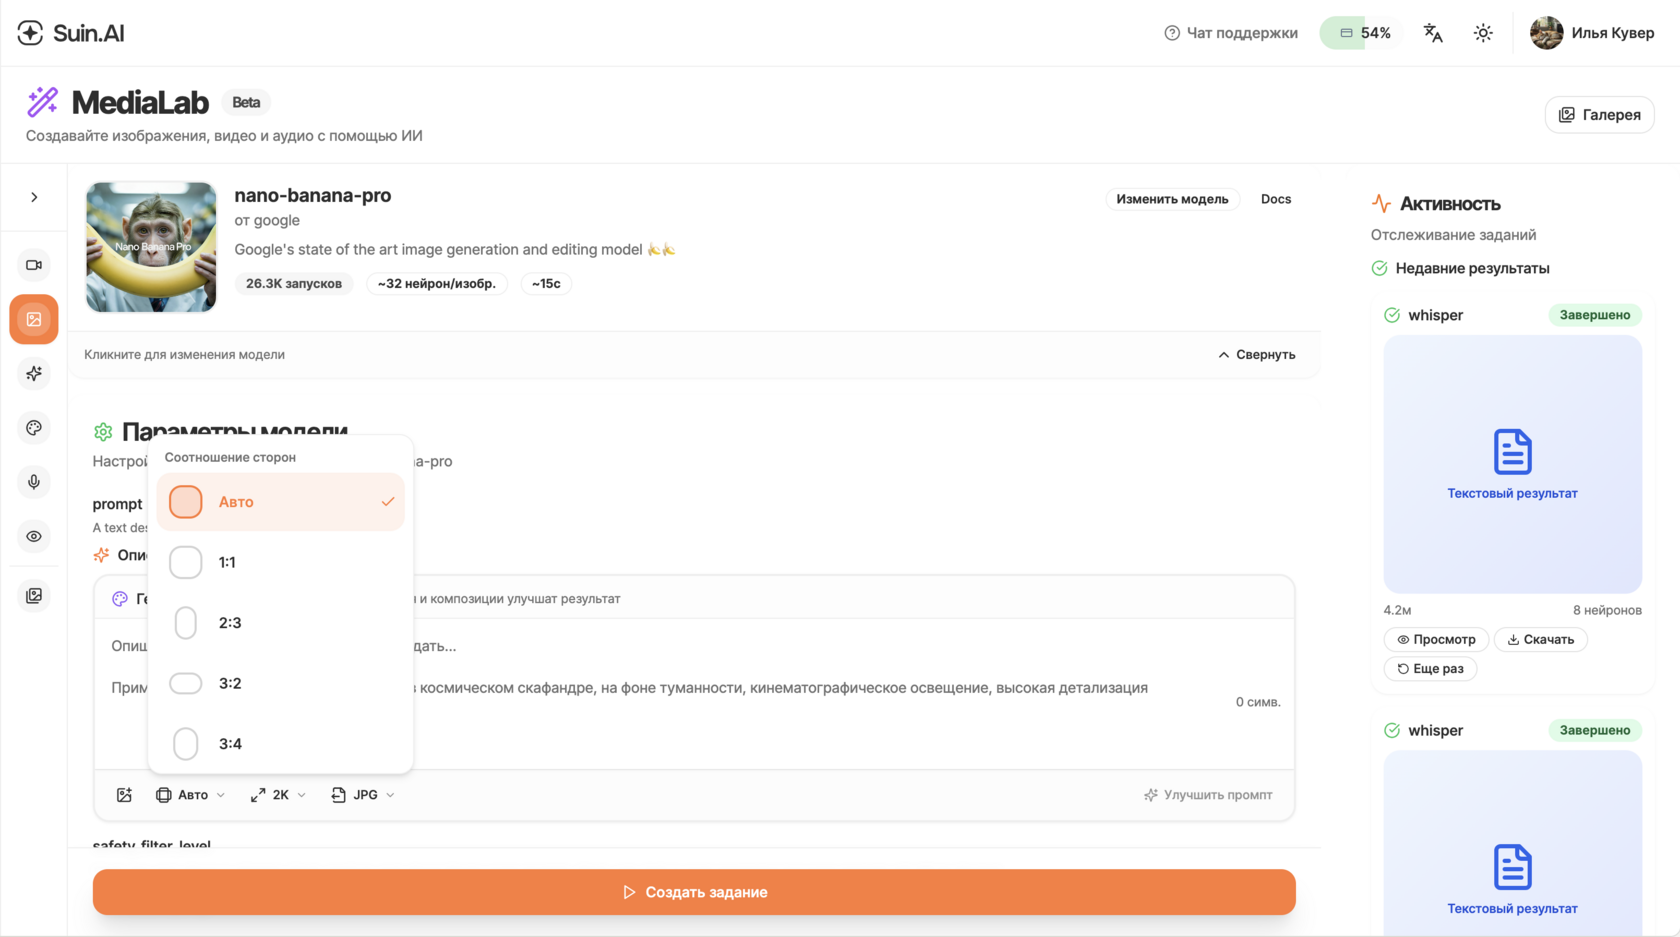Click the nano-banana-pro model thumbnail

pos(151,247)
